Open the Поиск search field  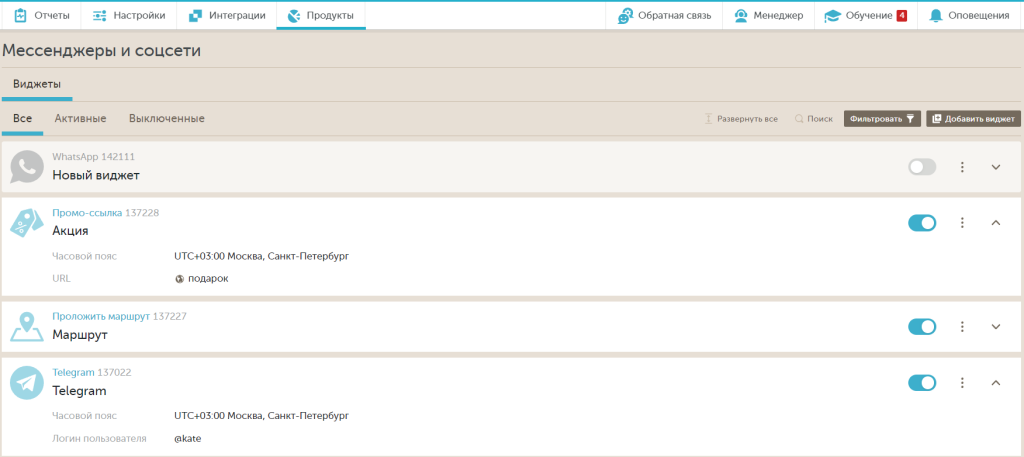coord(814,119)
